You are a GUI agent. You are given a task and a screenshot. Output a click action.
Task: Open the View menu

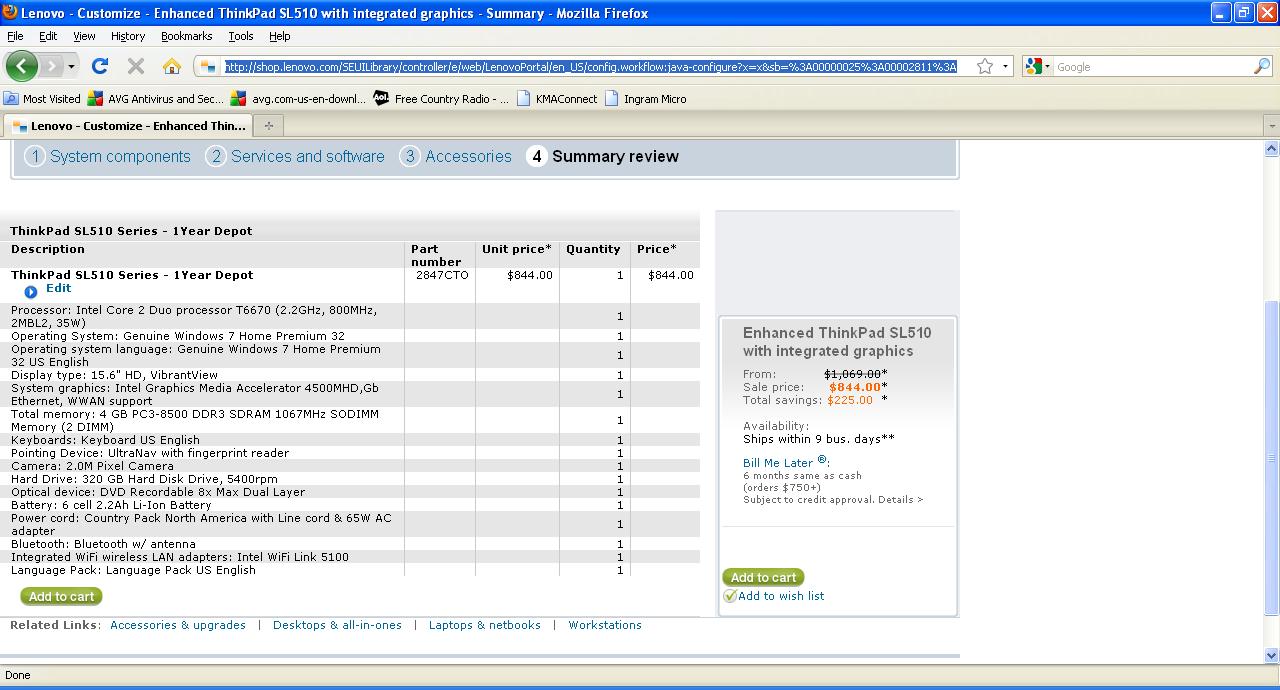(x=84, y=36)
